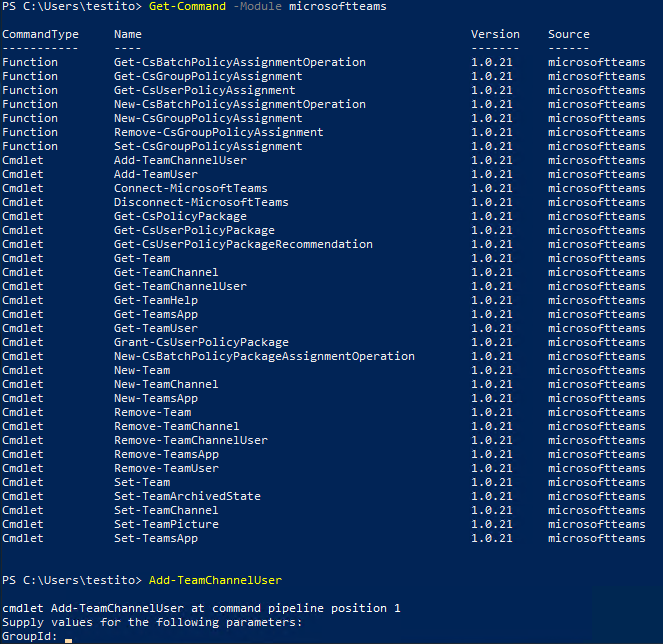Click 'Function' type in Get-CsUserPolicyAssignment row
This screenshot has width=663, height=644.
pos(30,90)
